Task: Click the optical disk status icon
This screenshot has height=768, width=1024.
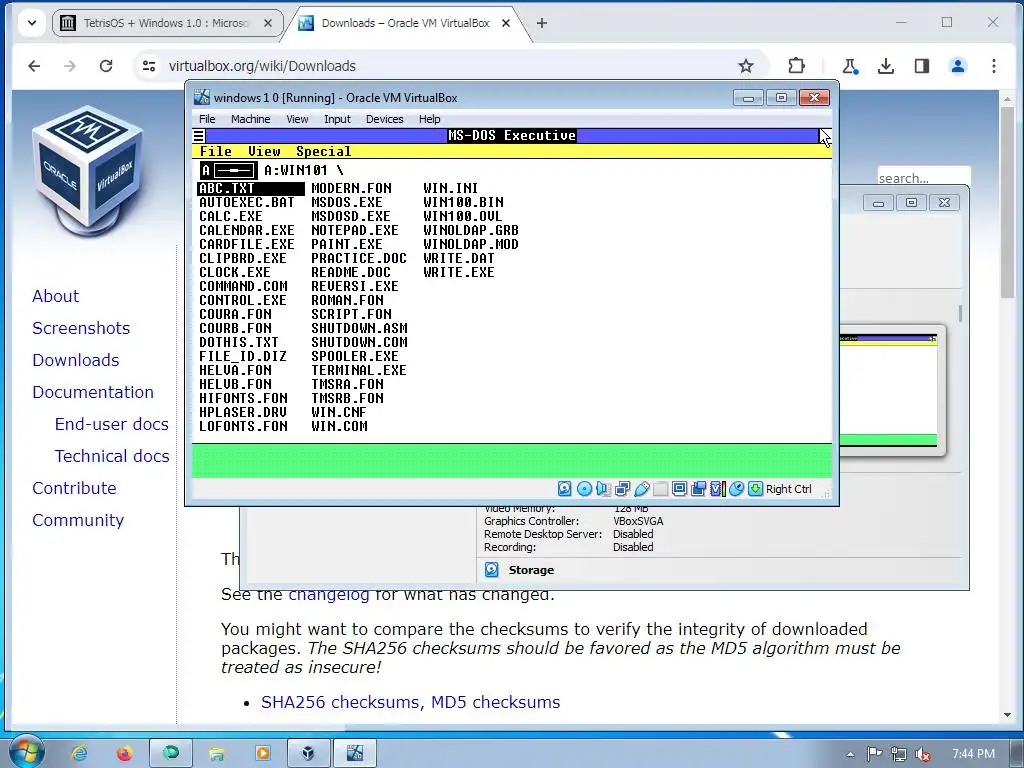Action: 584,488
